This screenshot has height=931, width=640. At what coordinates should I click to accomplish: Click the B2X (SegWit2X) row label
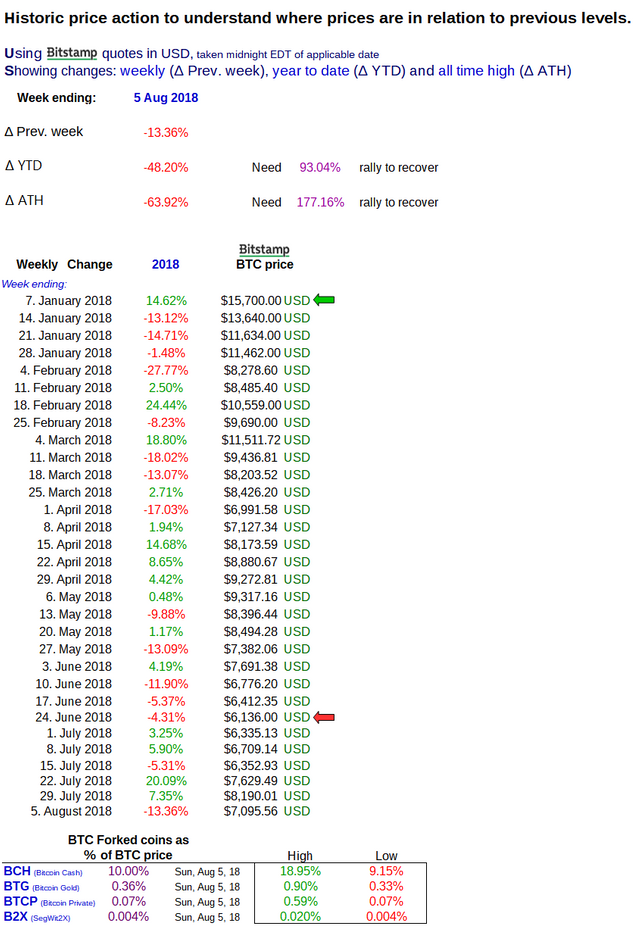[37, 917]
